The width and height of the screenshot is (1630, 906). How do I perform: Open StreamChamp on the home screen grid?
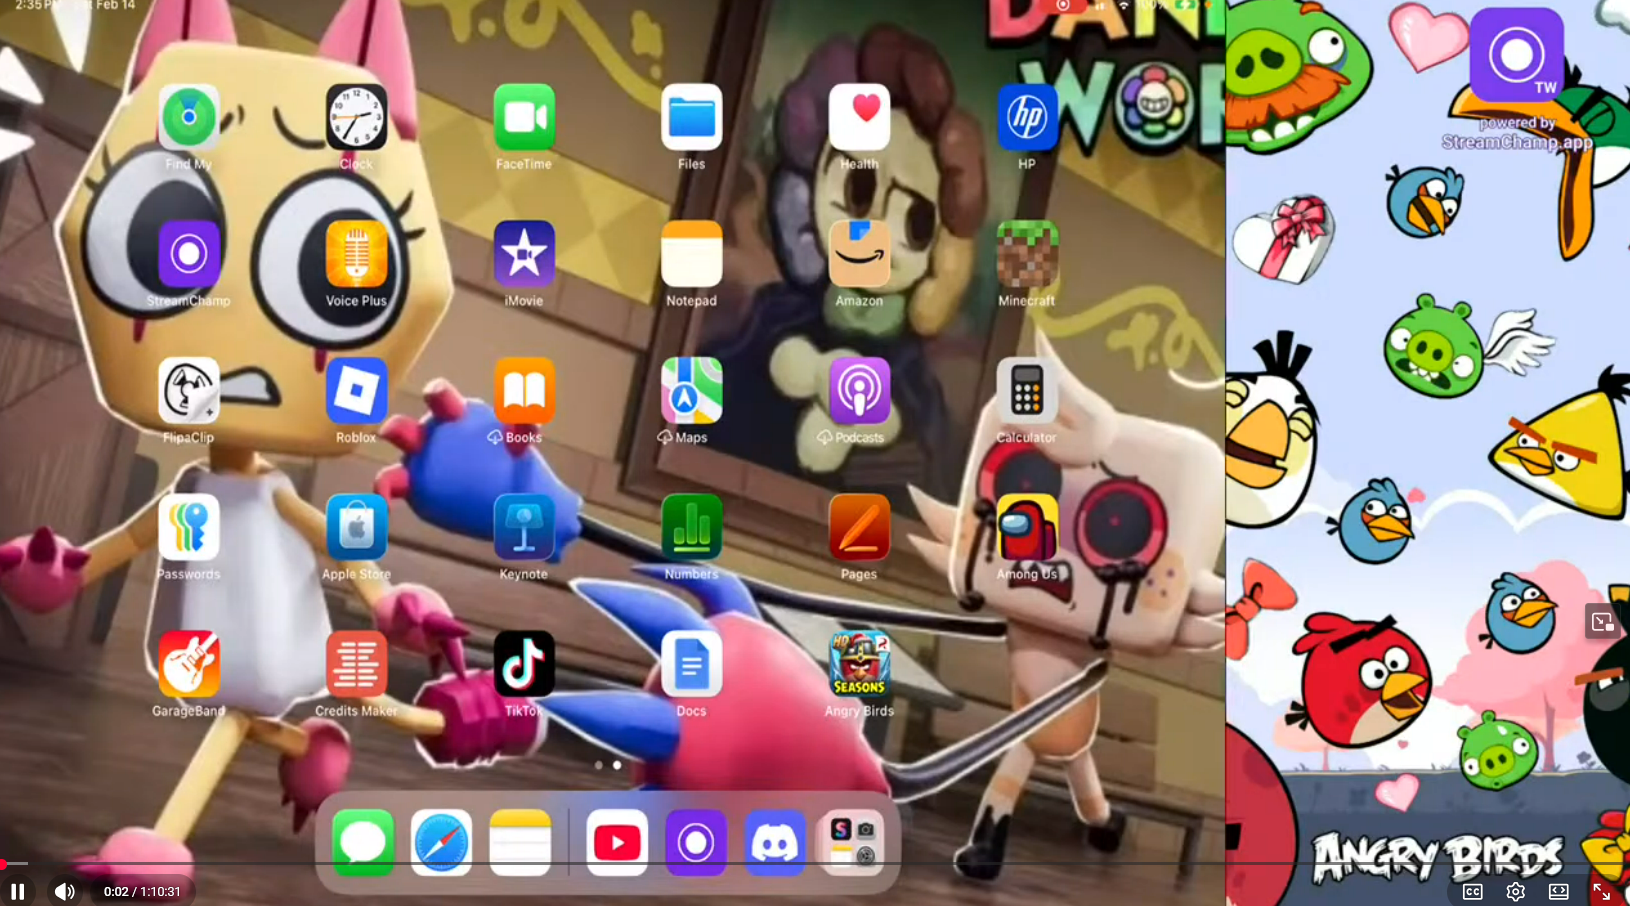[x=188, y=254]
